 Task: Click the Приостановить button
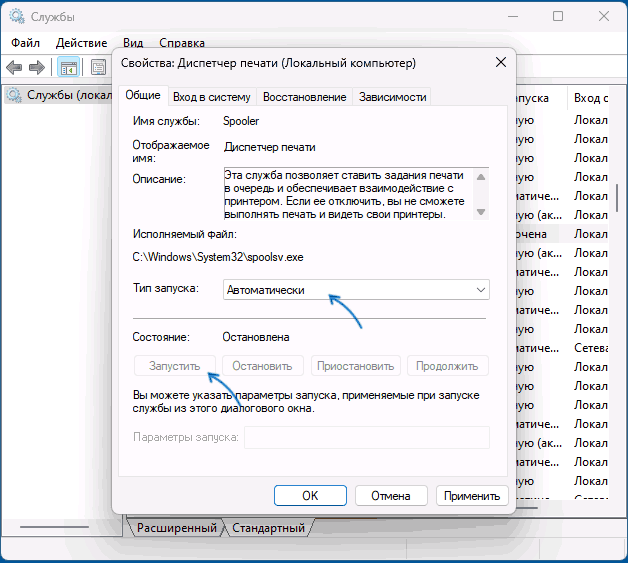(x=356, y=366)
